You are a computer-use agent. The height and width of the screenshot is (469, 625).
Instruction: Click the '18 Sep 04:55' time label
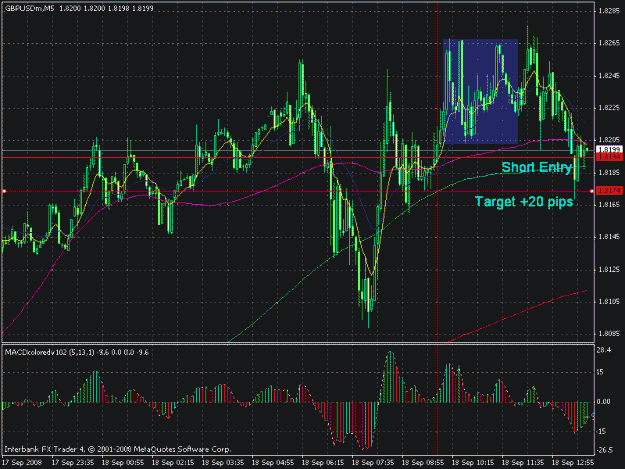click(x=273, y=463)
